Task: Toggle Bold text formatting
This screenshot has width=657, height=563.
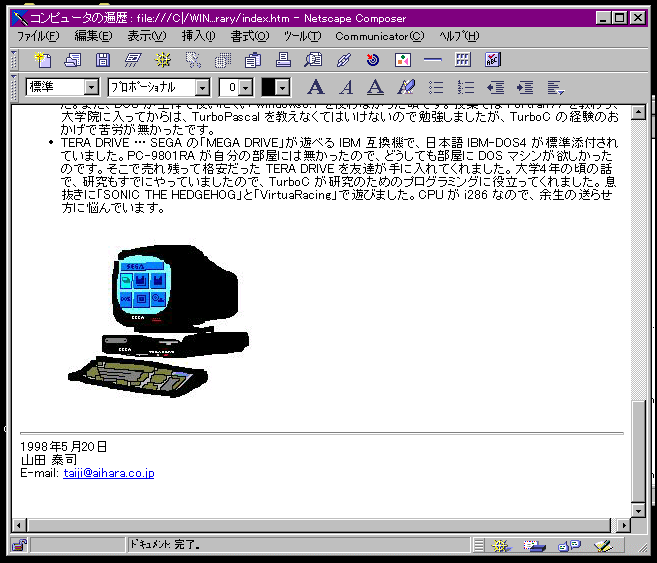Action: [315, 88]
